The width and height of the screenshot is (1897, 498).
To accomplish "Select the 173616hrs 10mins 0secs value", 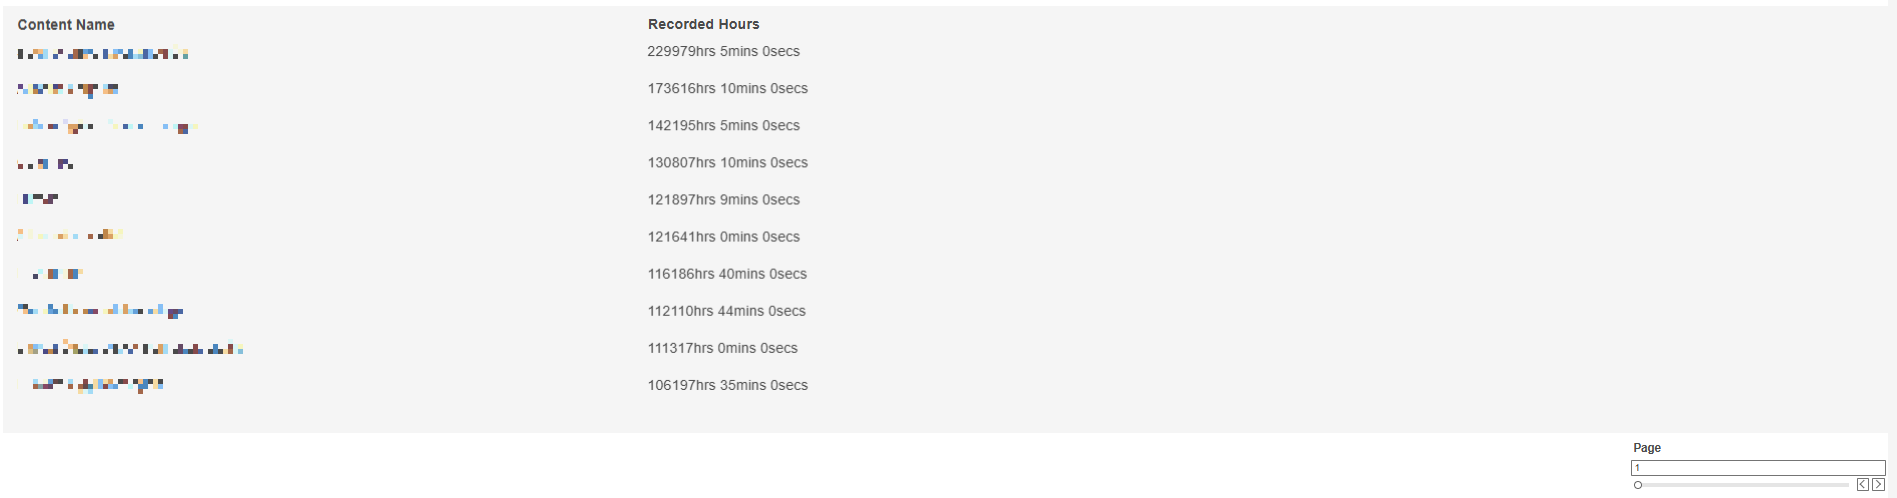I will click(x=727, y=88).
